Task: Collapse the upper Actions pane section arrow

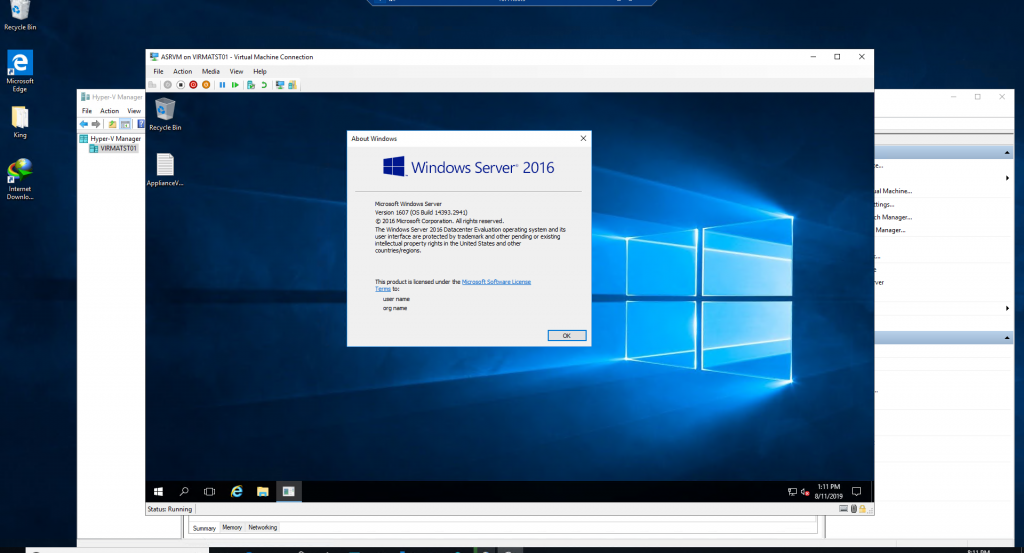Action: [x=1006, y=152]
